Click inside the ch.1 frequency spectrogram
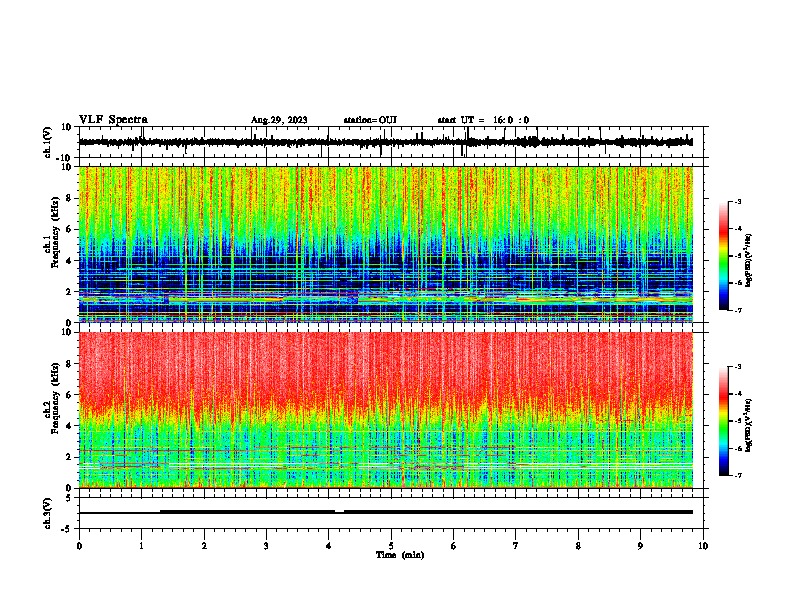 [386, 244]
